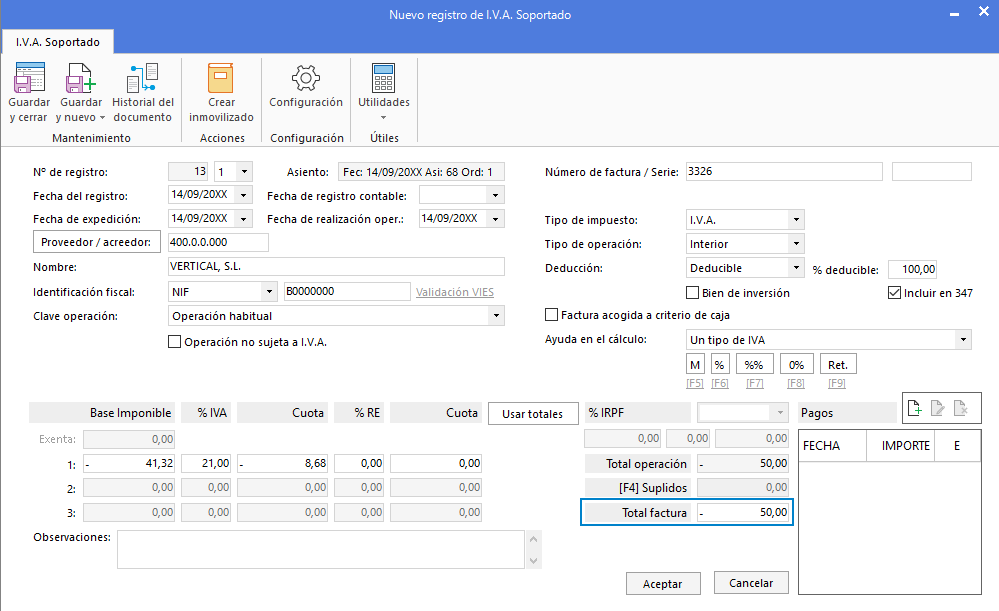This screenshot has height=611, width=999.
Task: Select the I.V.A. Soportado tab
Action: coord(57,42)
